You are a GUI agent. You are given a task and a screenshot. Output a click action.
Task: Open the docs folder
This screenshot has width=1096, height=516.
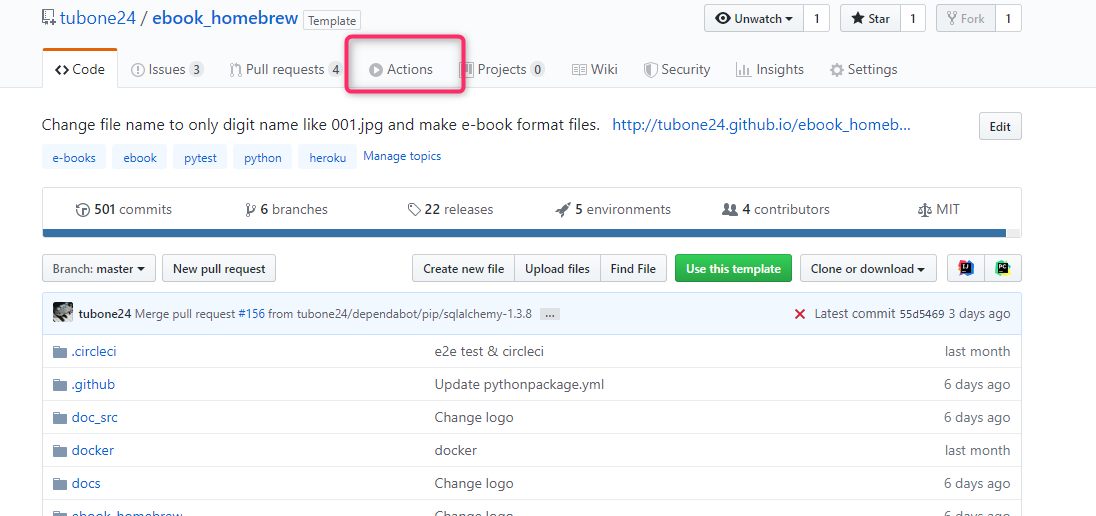[86, 483]
